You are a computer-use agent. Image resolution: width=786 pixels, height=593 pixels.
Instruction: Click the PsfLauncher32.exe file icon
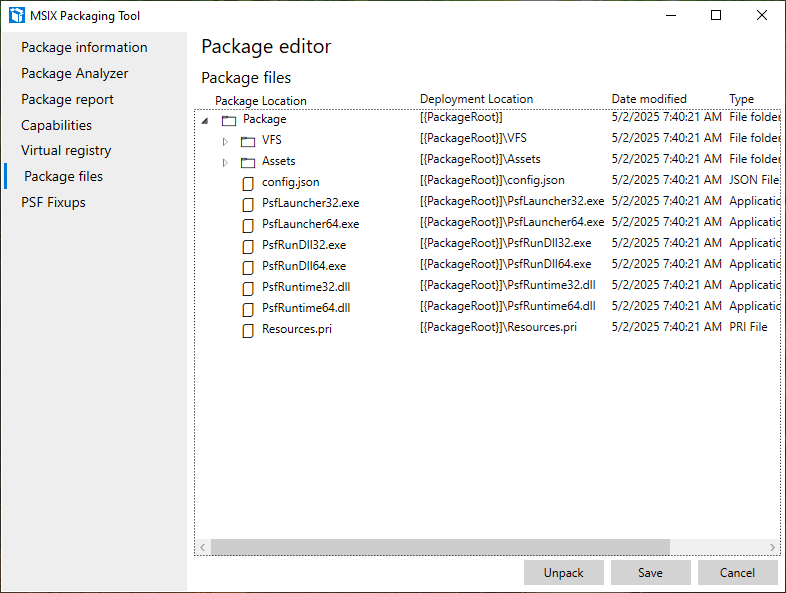tap(248, 205)
